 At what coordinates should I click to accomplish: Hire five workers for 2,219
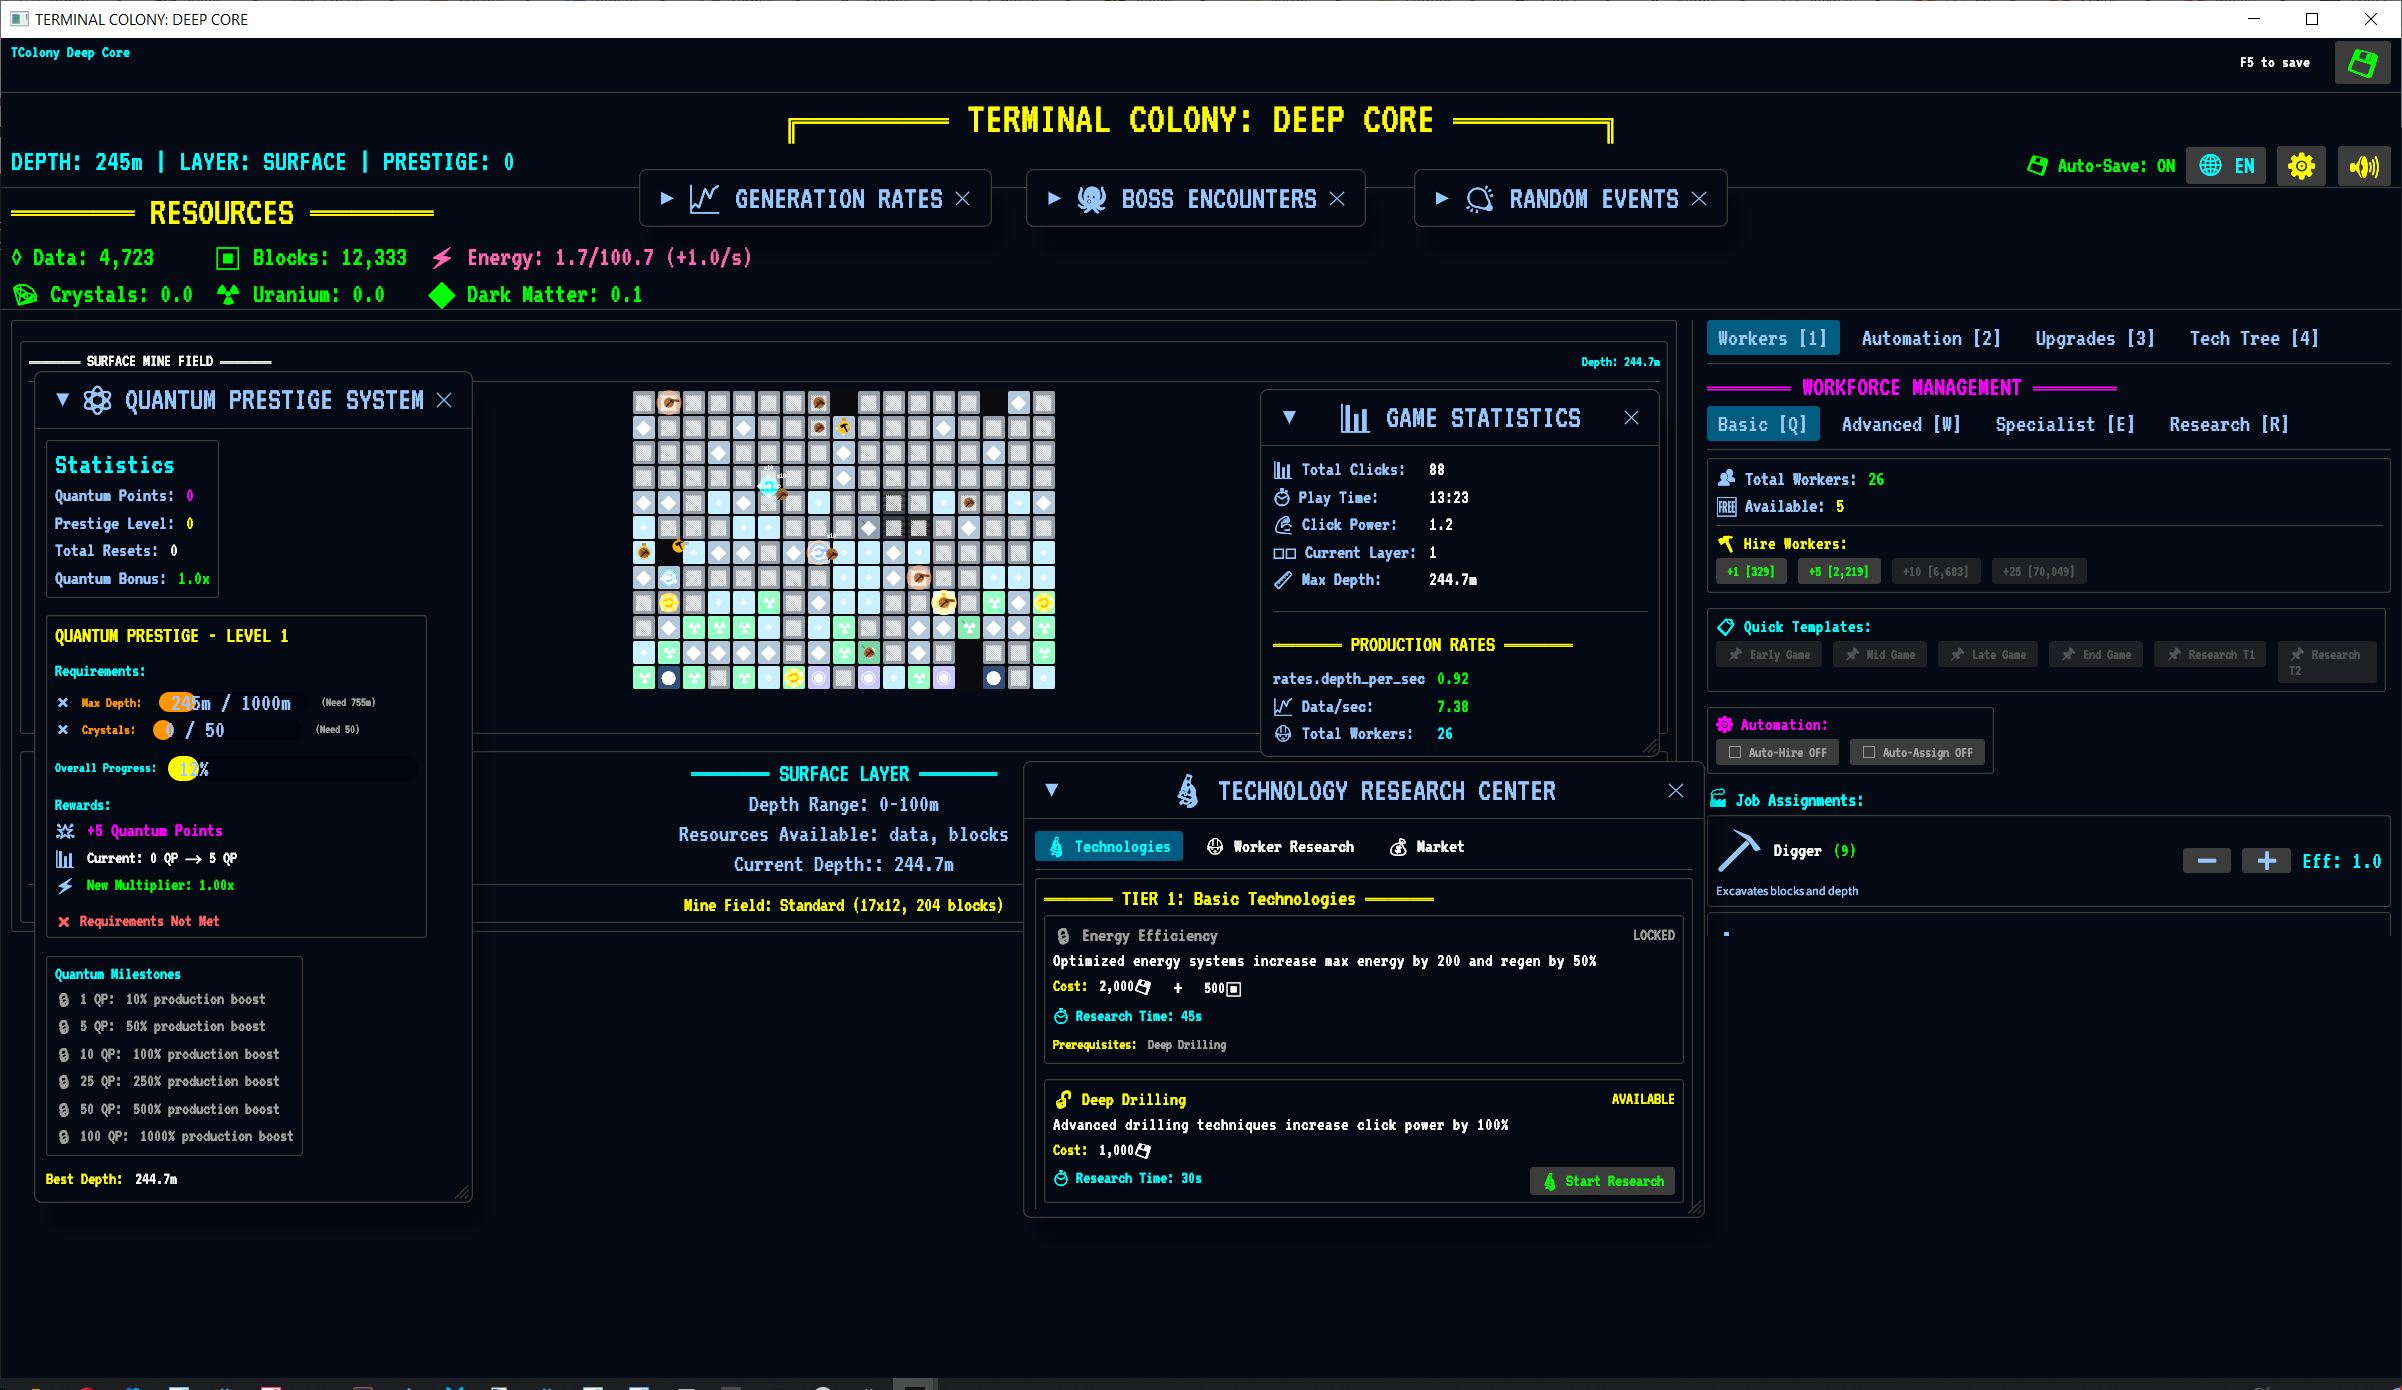tap(1838, 571)
